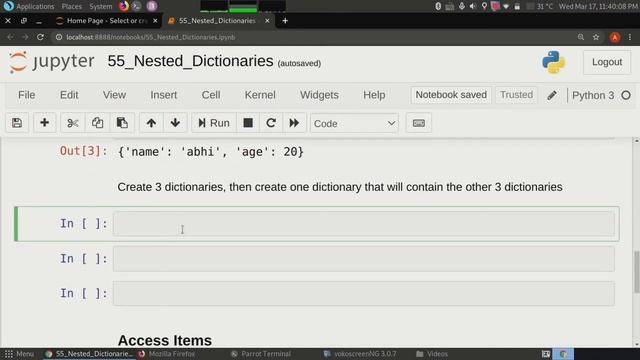The image size is (640, 360).
Task: Open the browser zoom magnifier icon
Action: pos(581,37)
